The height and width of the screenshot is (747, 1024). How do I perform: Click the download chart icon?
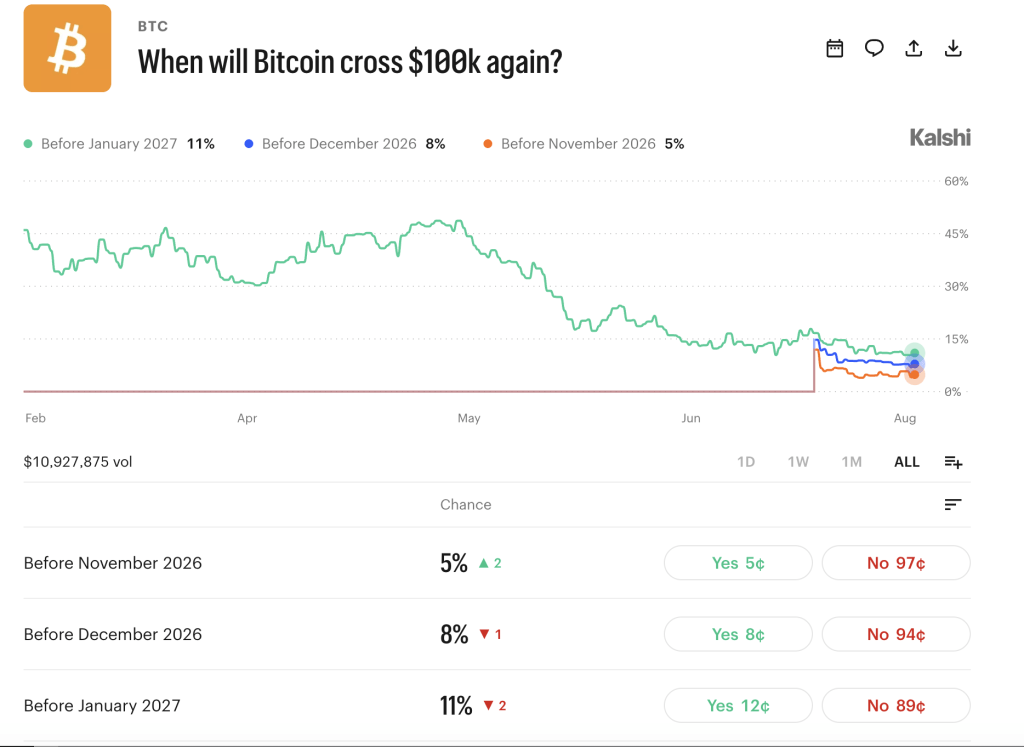(953, 48)
